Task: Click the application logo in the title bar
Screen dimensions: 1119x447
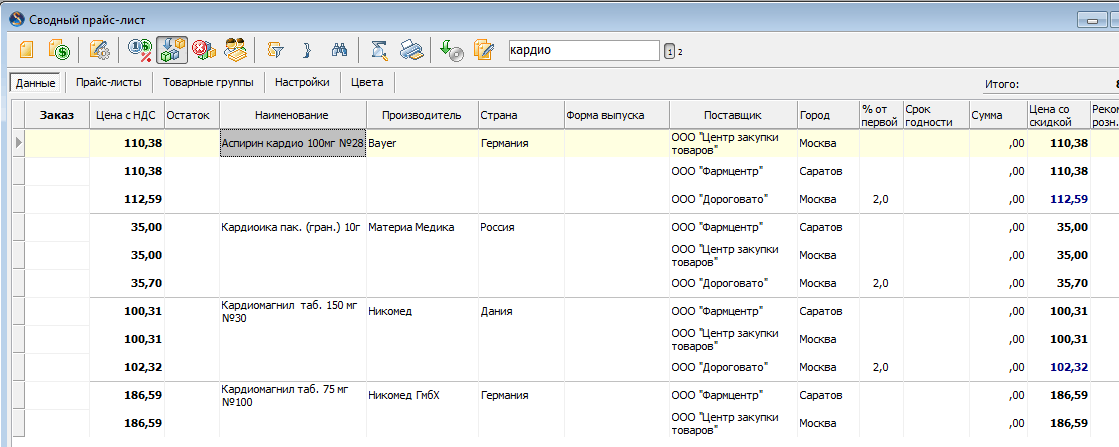Action: [17, 18]
